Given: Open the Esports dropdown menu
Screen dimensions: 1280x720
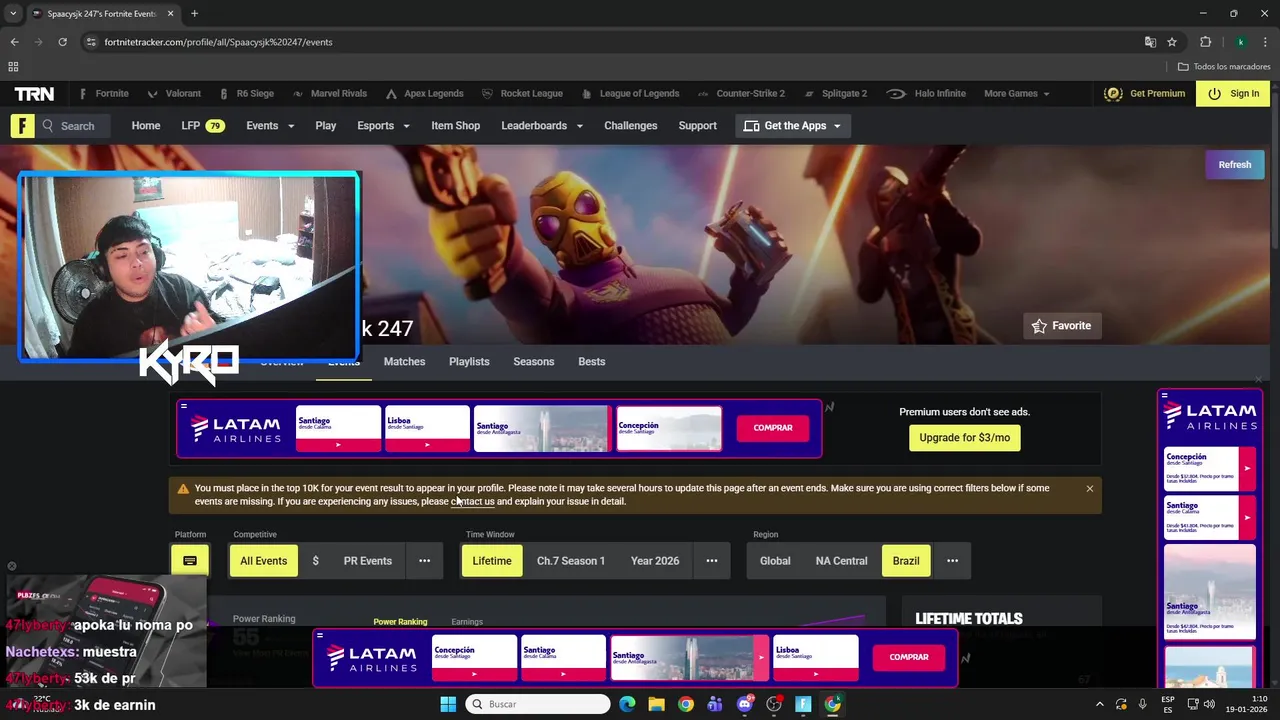Looking at the screenshot, I should [x=384, y=126].
